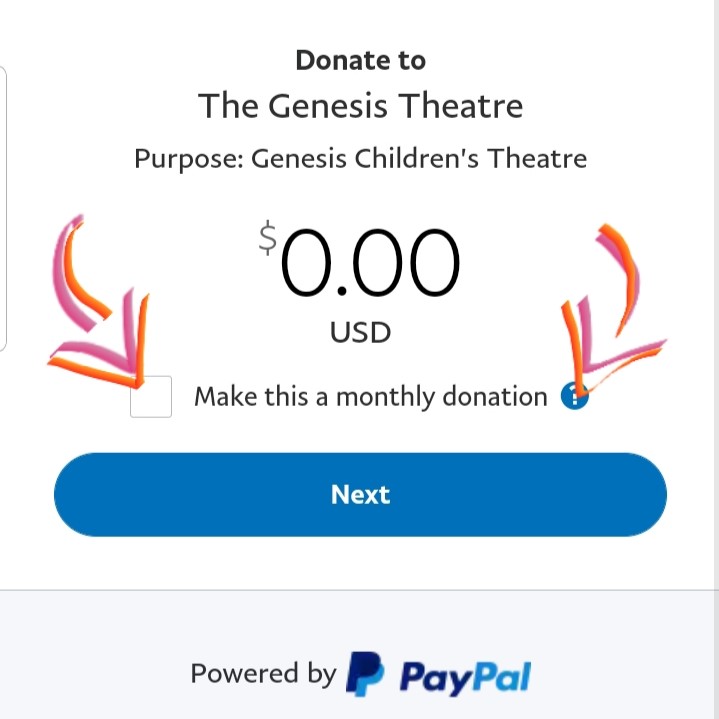Click the "Donate to" heading
The image size is (719, 719).
[x=360, y=61]
